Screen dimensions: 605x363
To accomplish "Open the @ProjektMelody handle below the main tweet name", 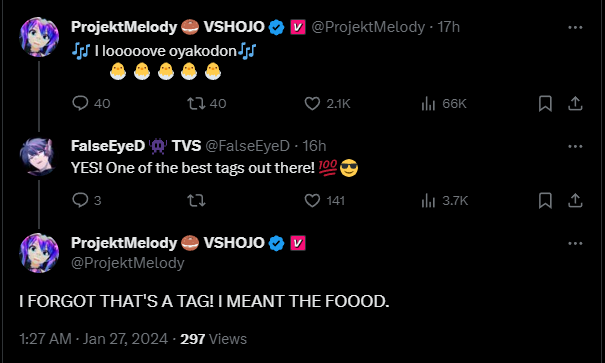I will point(128,263).
